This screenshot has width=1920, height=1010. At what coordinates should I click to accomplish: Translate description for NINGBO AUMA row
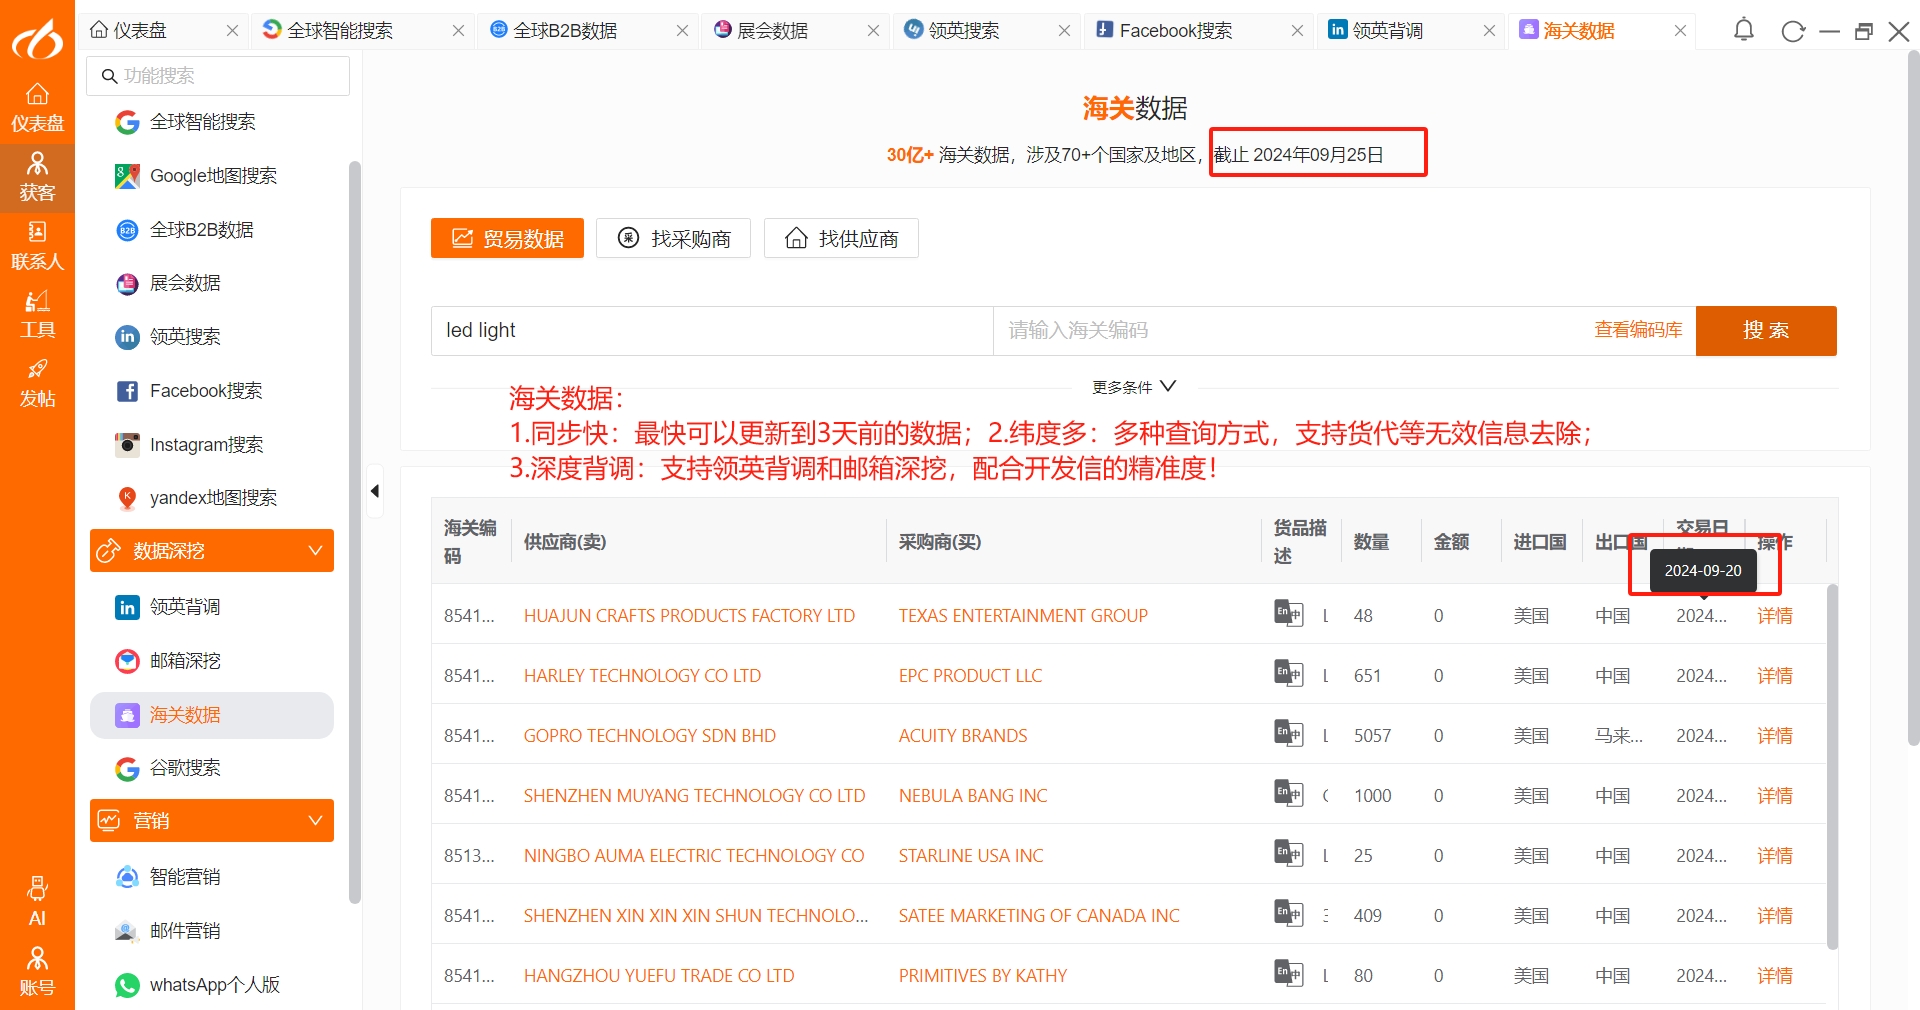1288,853
